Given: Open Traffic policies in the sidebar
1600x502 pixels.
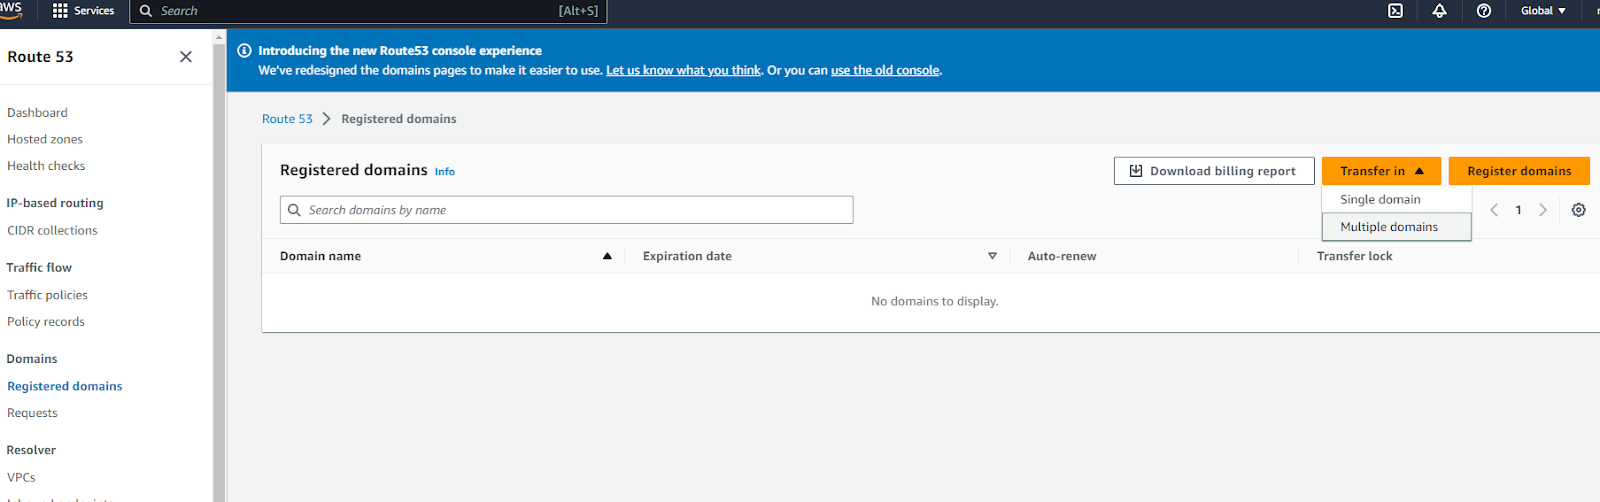Looking at the screenshot, I should pyautogui.click(x=47, y=295).
